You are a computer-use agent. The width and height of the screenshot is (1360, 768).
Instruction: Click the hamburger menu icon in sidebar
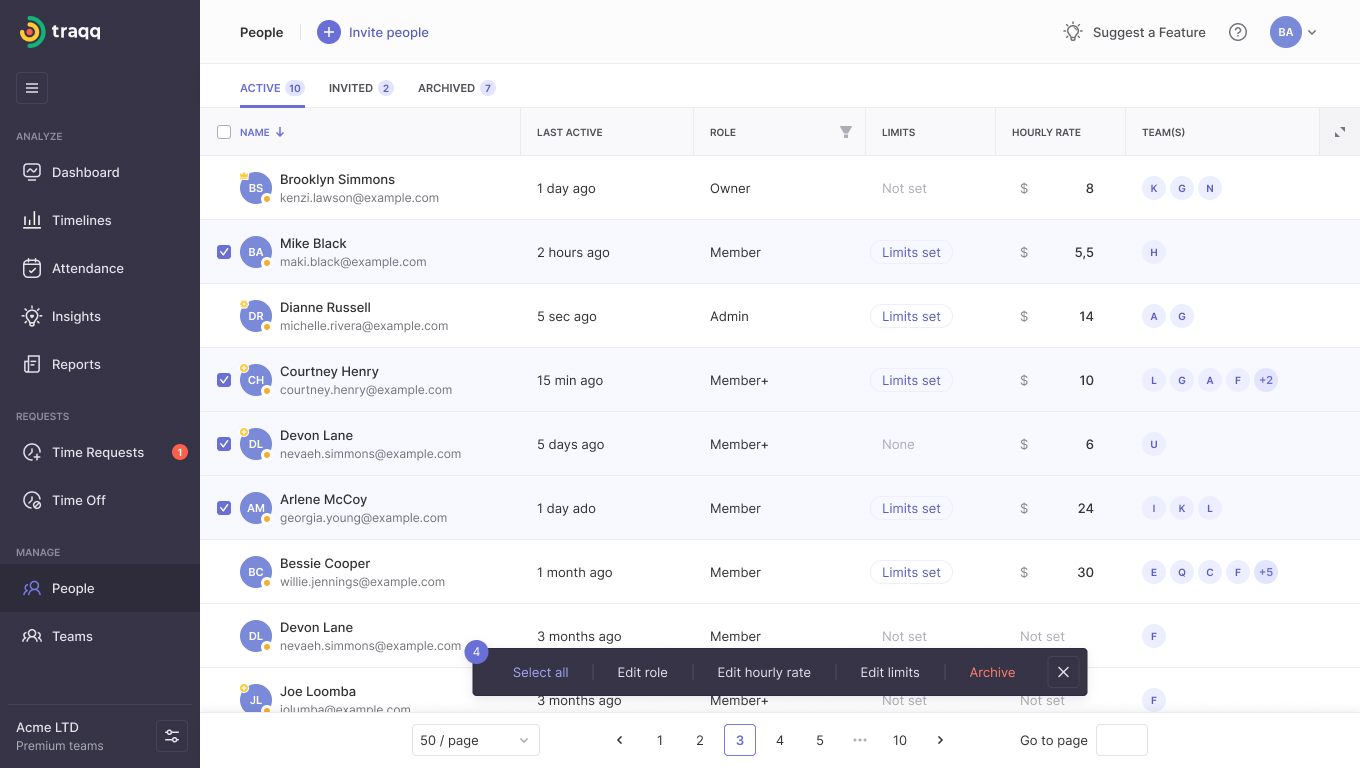[x=32, y=88]
